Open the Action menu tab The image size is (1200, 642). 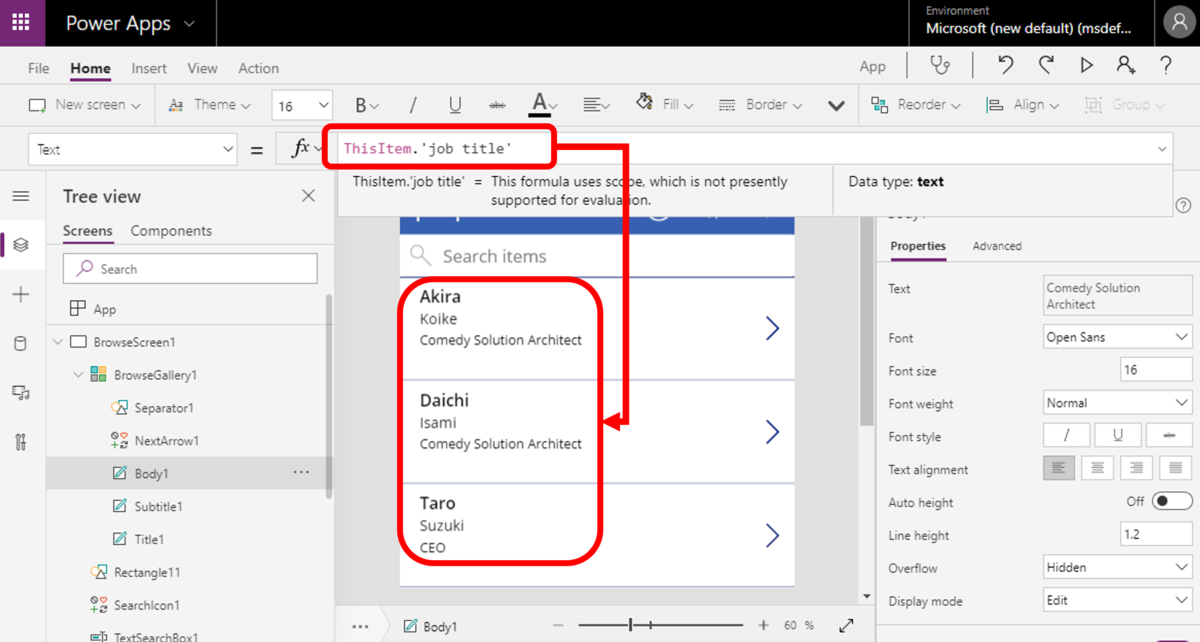(x=258, y=68)
